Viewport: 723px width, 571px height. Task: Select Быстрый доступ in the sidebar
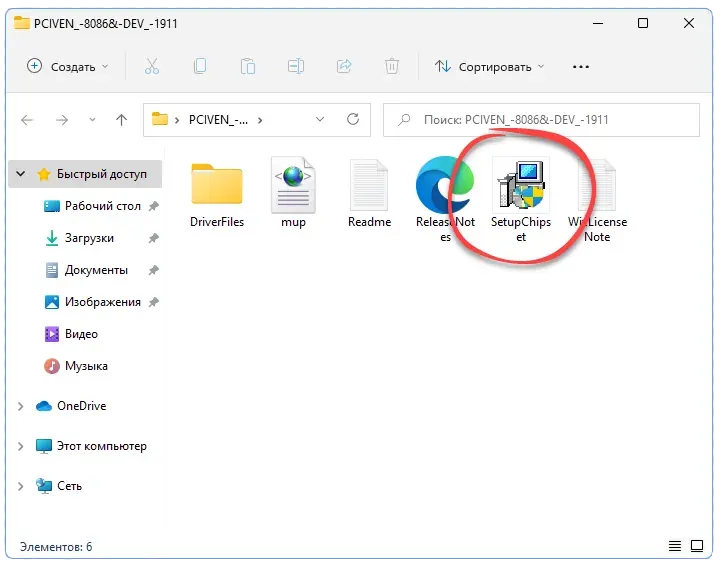click(85, 174)
